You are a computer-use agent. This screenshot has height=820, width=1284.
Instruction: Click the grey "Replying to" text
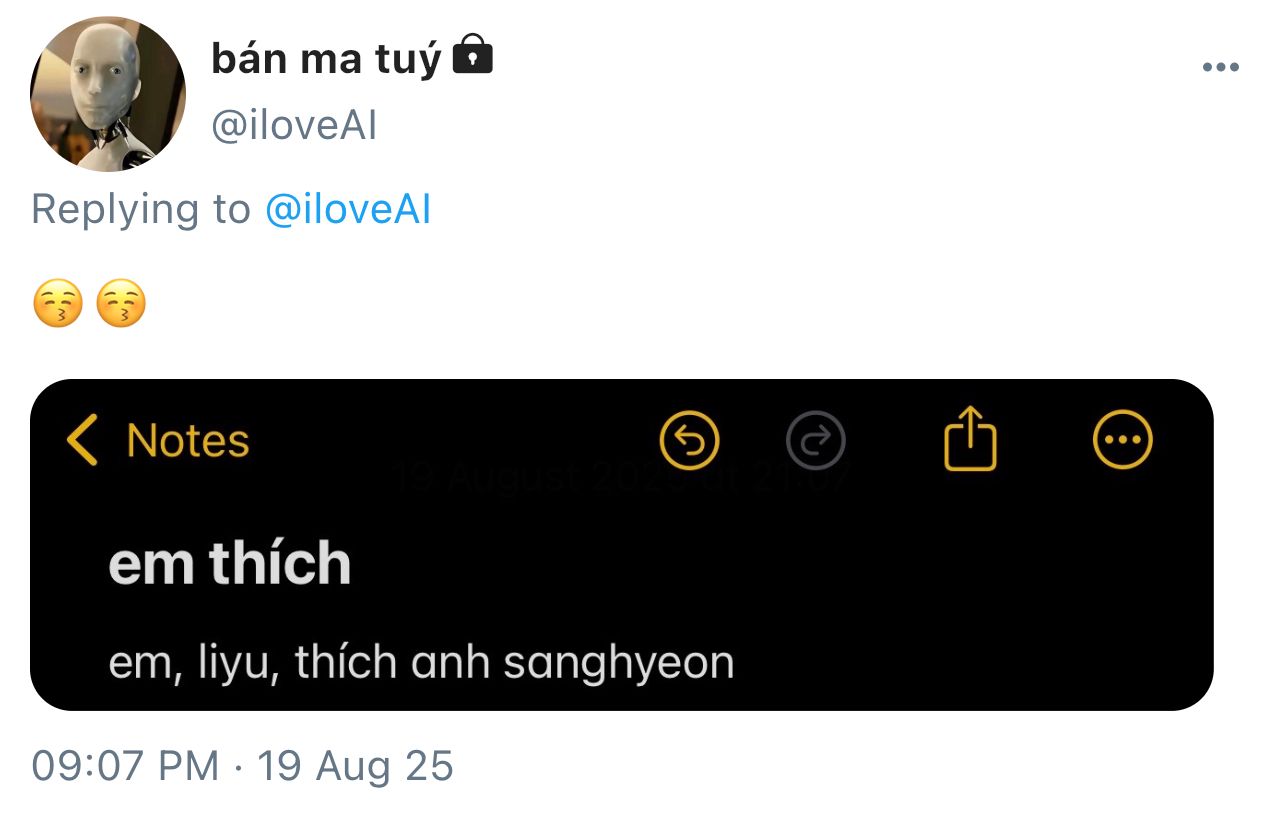(140, 209)
